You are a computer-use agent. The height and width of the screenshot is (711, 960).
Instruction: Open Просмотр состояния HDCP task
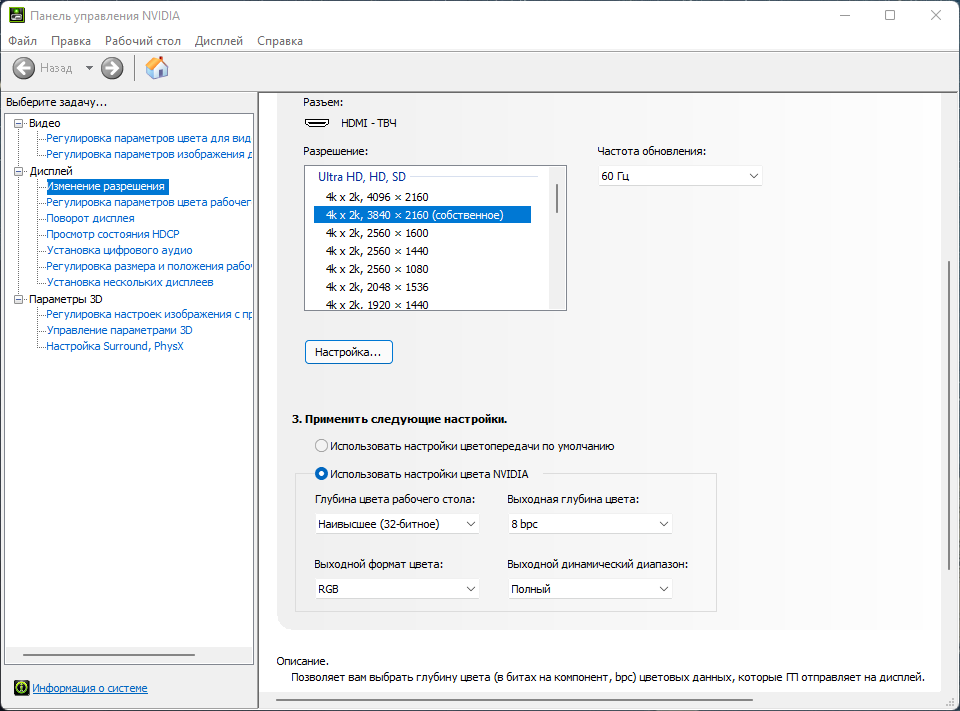coord(113,234)
